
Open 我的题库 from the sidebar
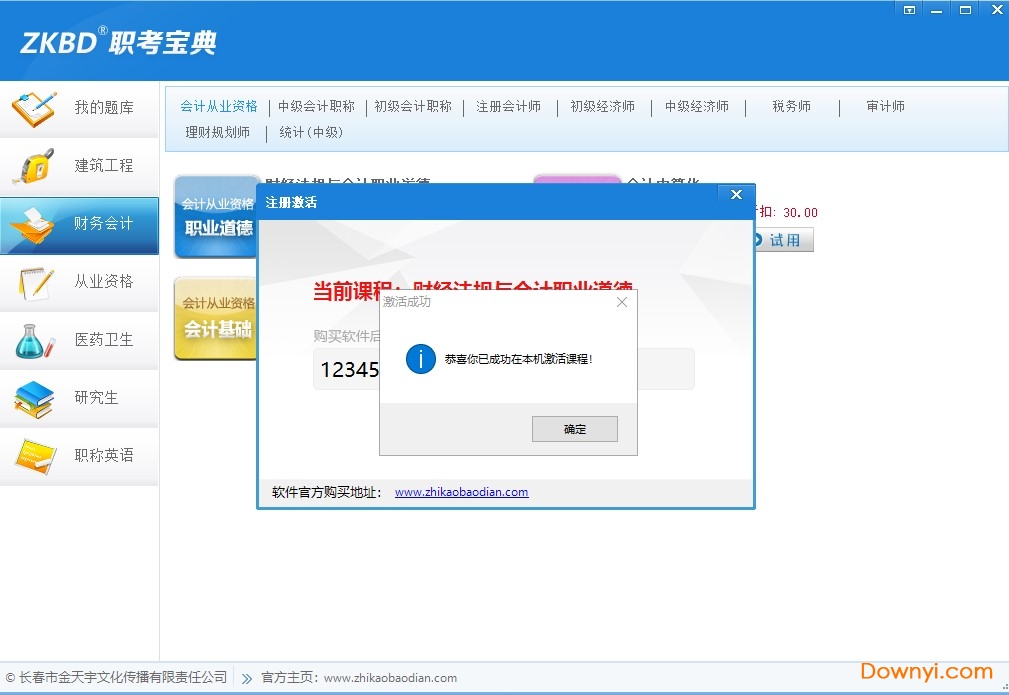80,110
